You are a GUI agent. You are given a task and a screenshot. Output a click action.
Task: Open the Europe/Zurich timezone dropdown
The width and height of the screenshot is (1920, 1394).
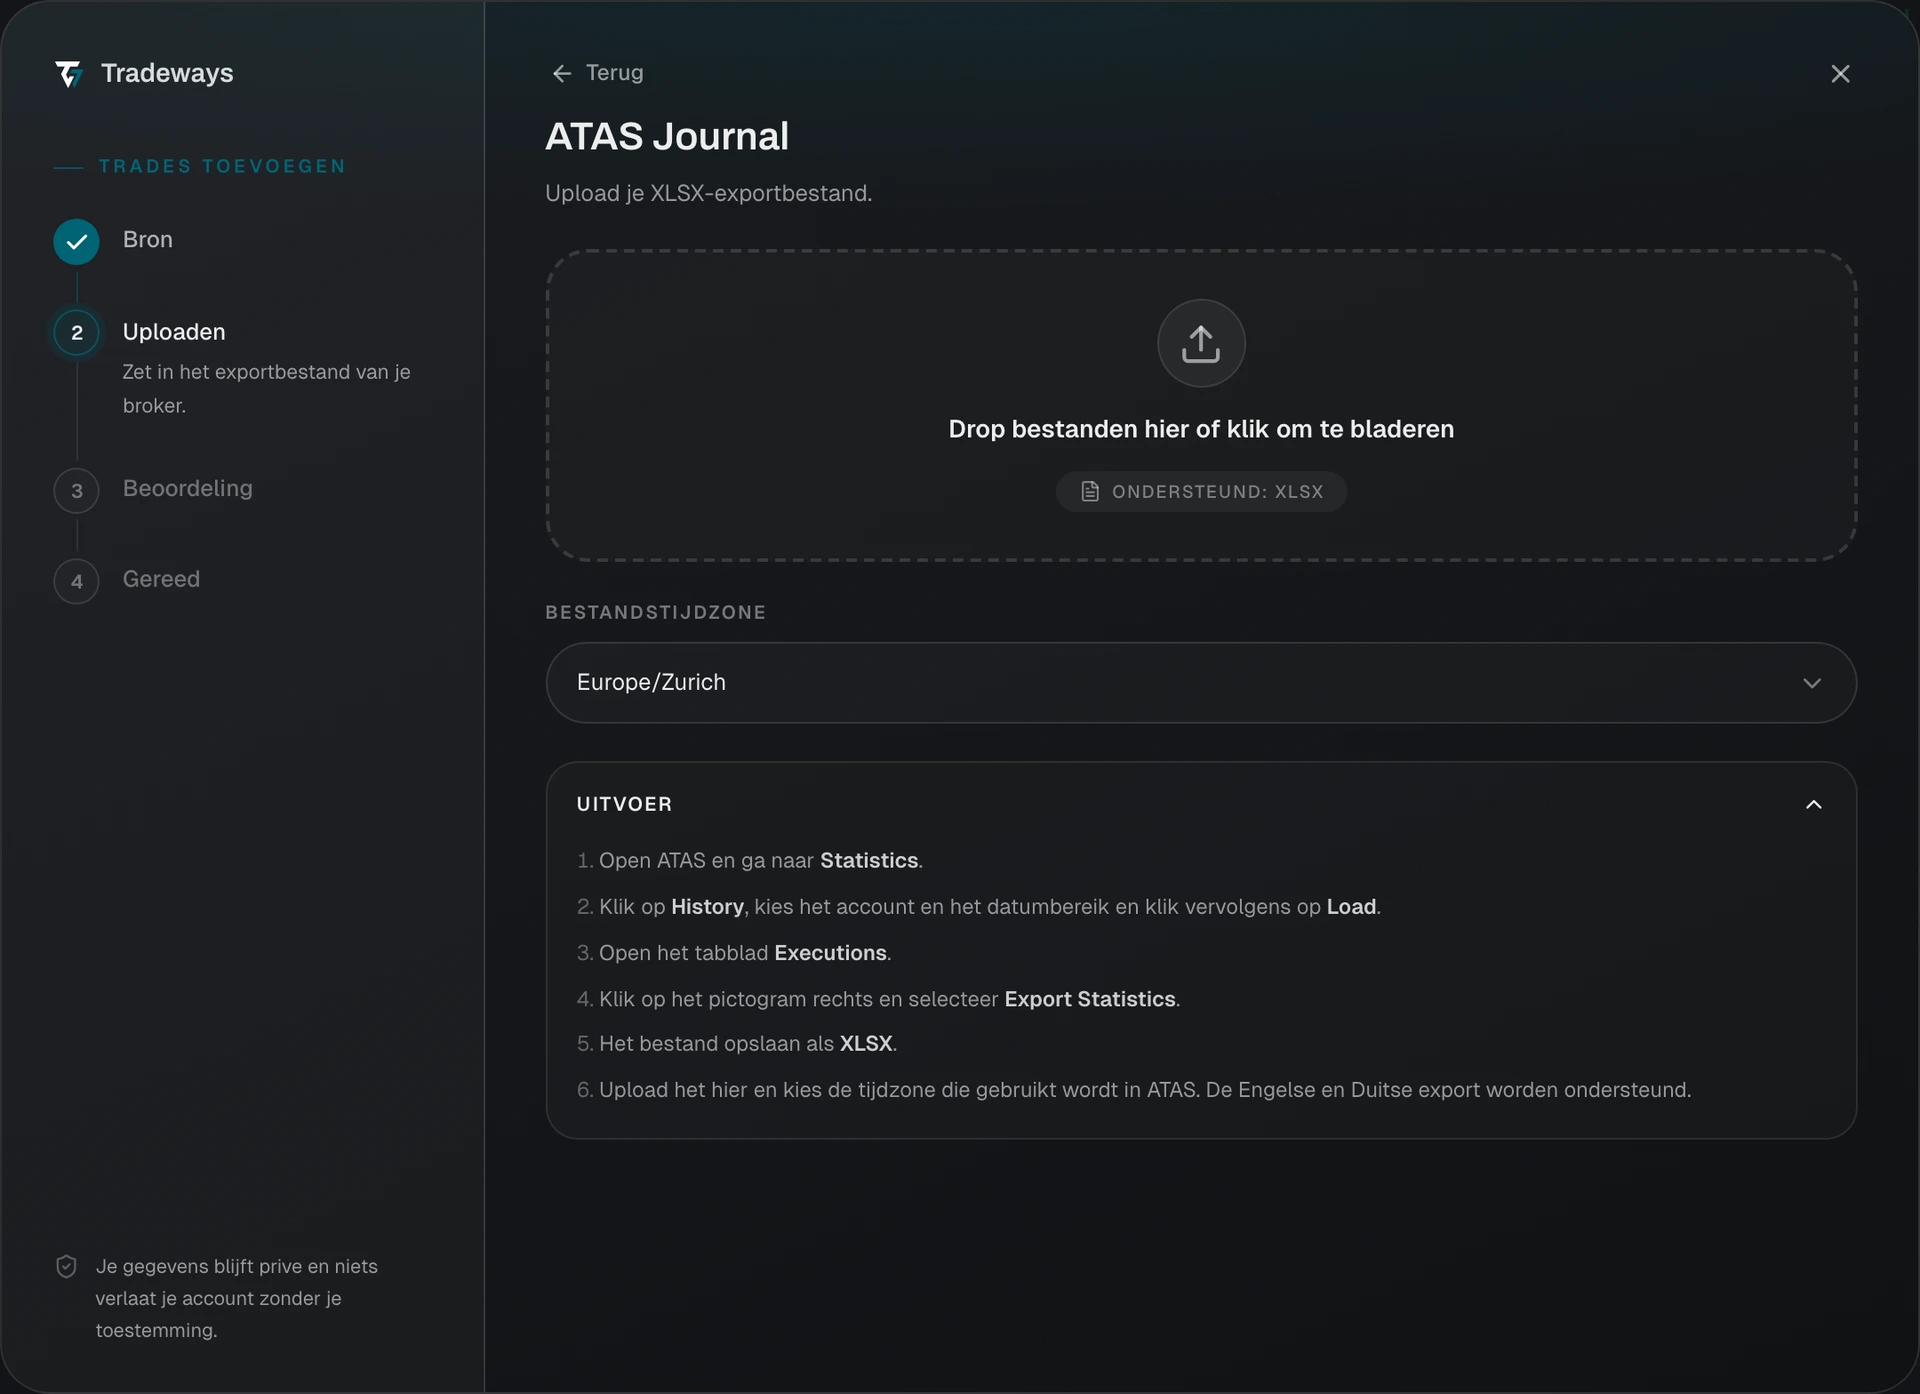point(1201,683)
